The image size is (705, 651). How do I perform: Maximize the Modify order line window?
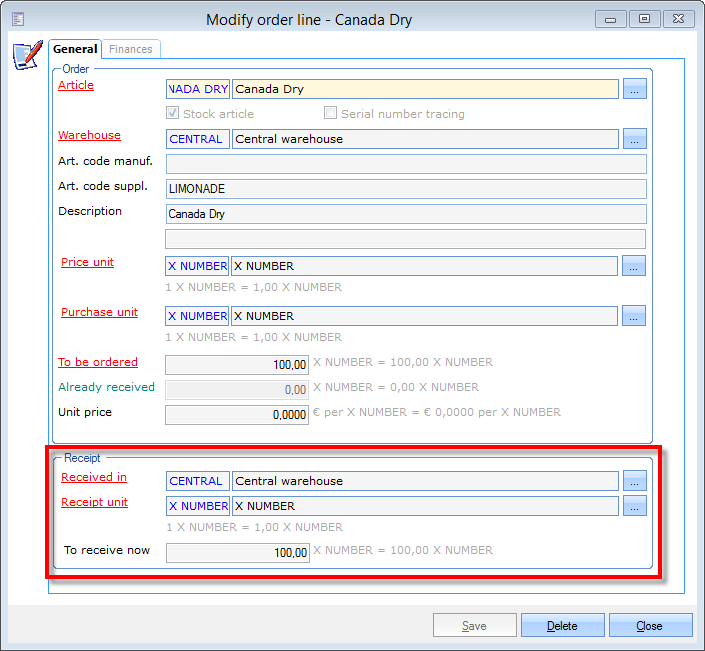(x=645, y=19)
